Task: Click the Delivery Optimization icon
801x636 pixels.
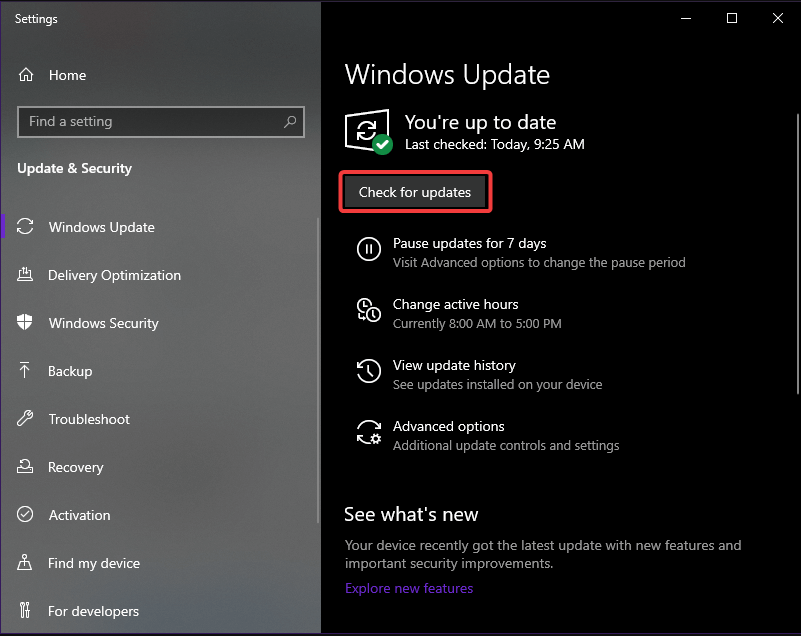Action: click(25, 274)
